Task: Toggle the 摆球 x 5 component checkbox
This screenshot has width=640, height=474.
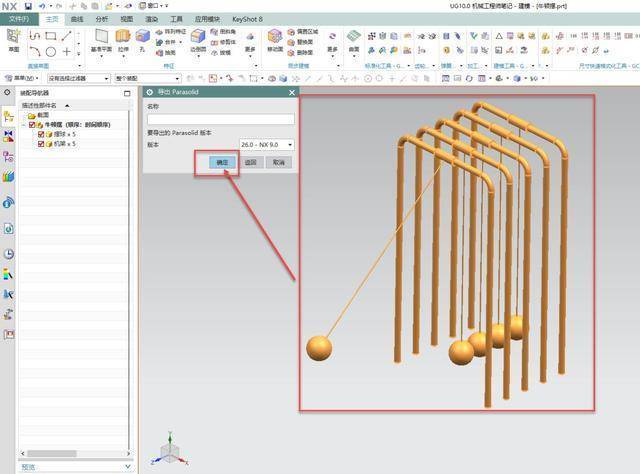Action: pyautogui.click(x=40, y=134)
